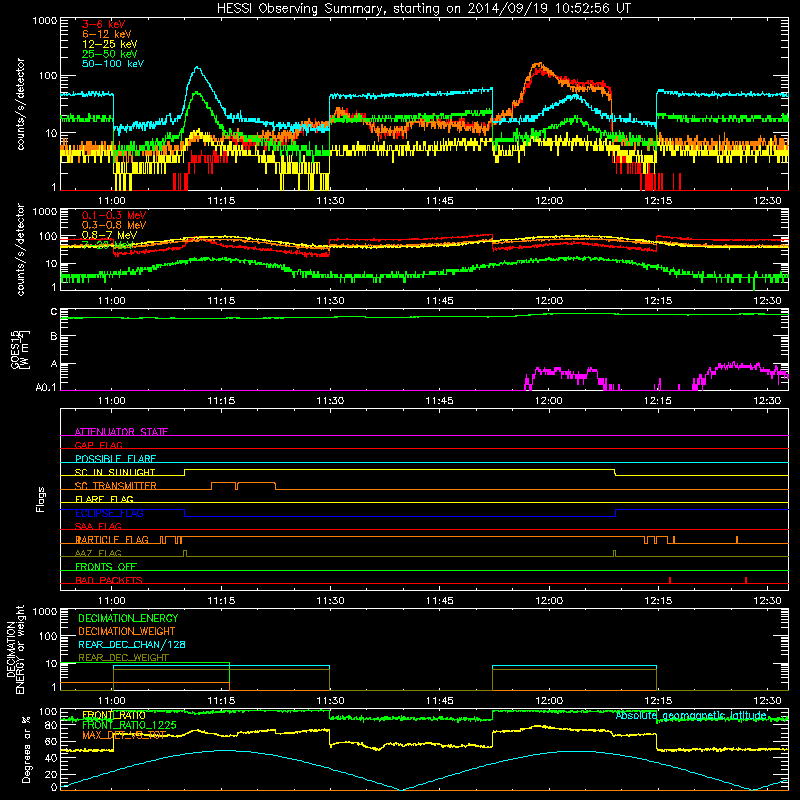Screen dimensions: 800x800
Task: Click the DECIMATION_WEIGHT legend label
Action: tap(127, 631)
